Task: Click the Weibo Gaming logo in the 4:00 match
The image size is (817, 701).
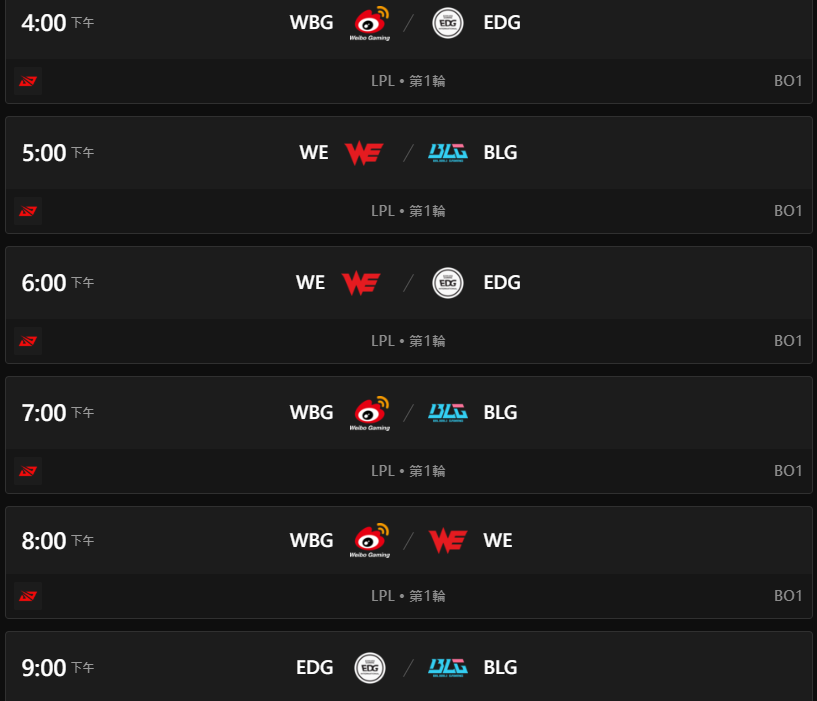Action: coord(369,22)
